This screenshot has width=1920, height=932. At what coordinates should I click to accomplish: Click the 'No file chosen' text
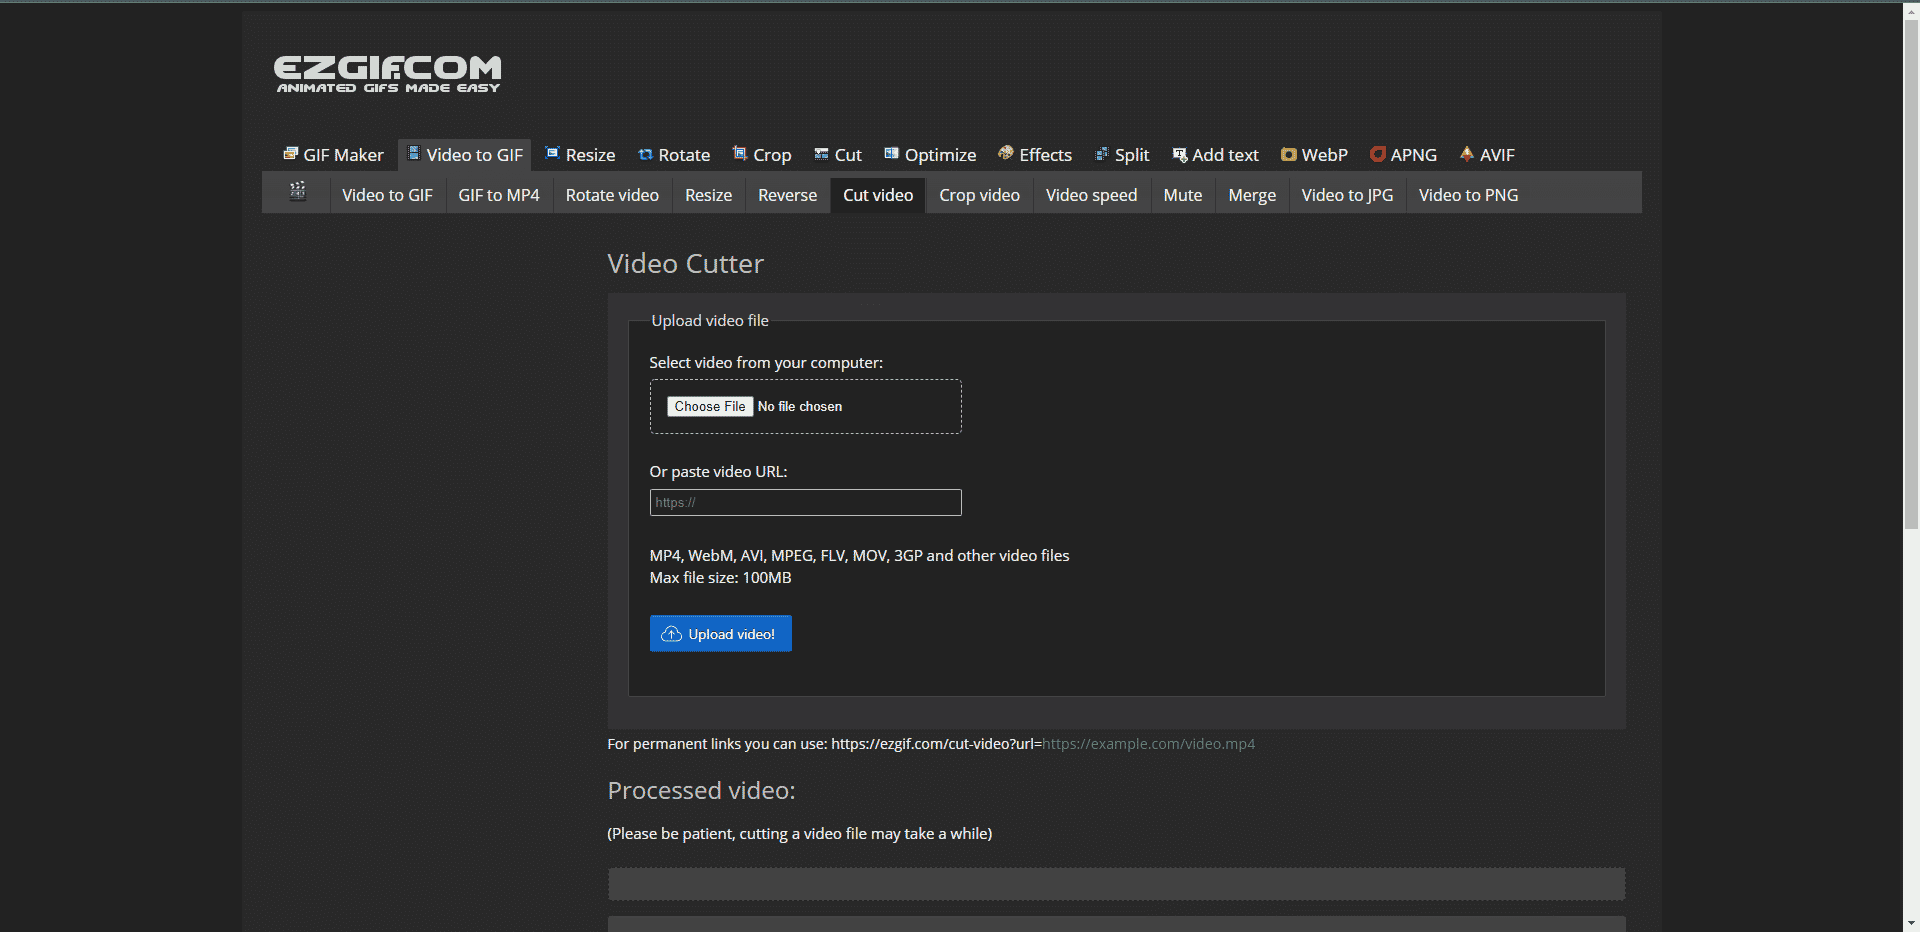[x=800, y=406]
